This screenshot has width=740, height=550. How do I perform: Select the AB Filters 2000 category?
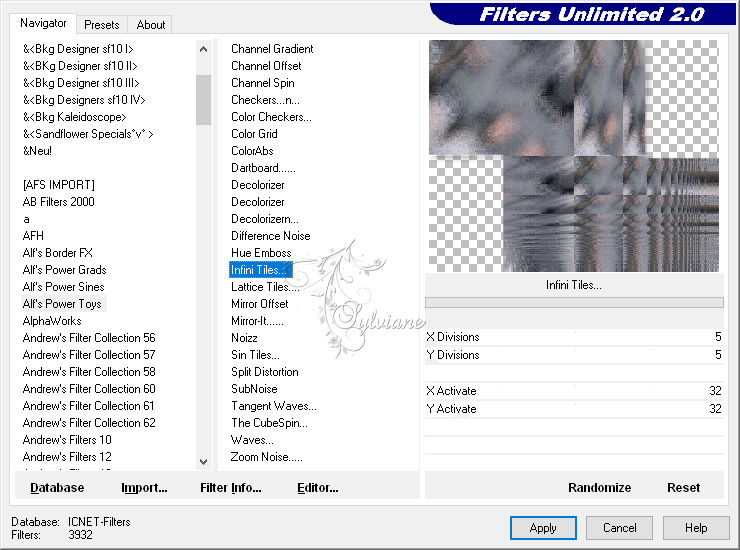[59, 202]
